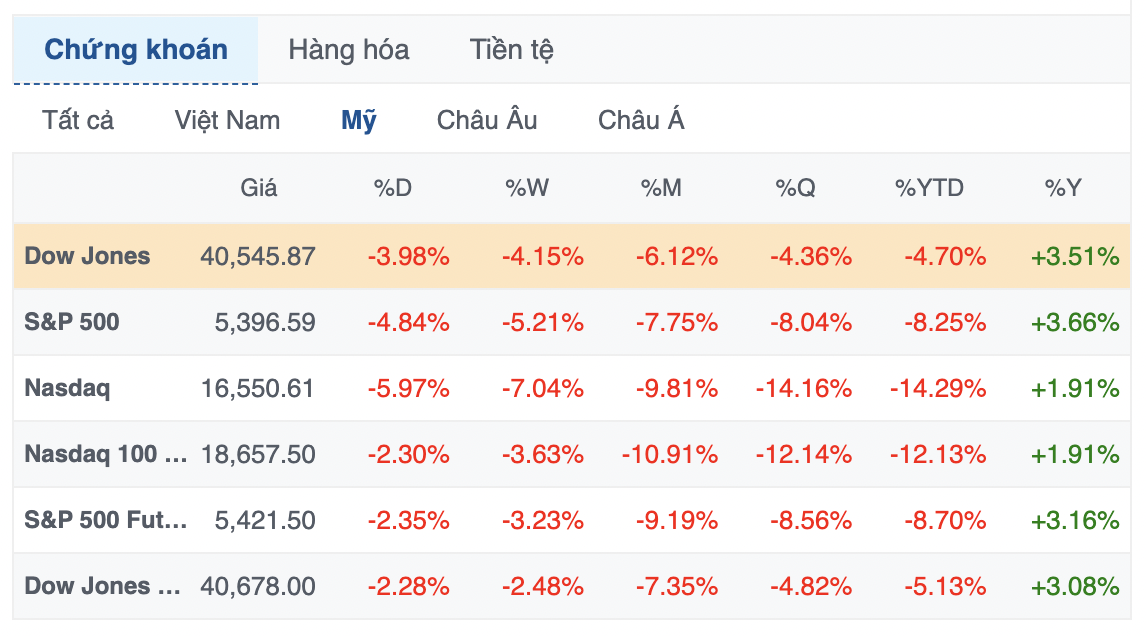Click the Dow Jones futures row
The image size is (1146, 636).
(102, 586)
